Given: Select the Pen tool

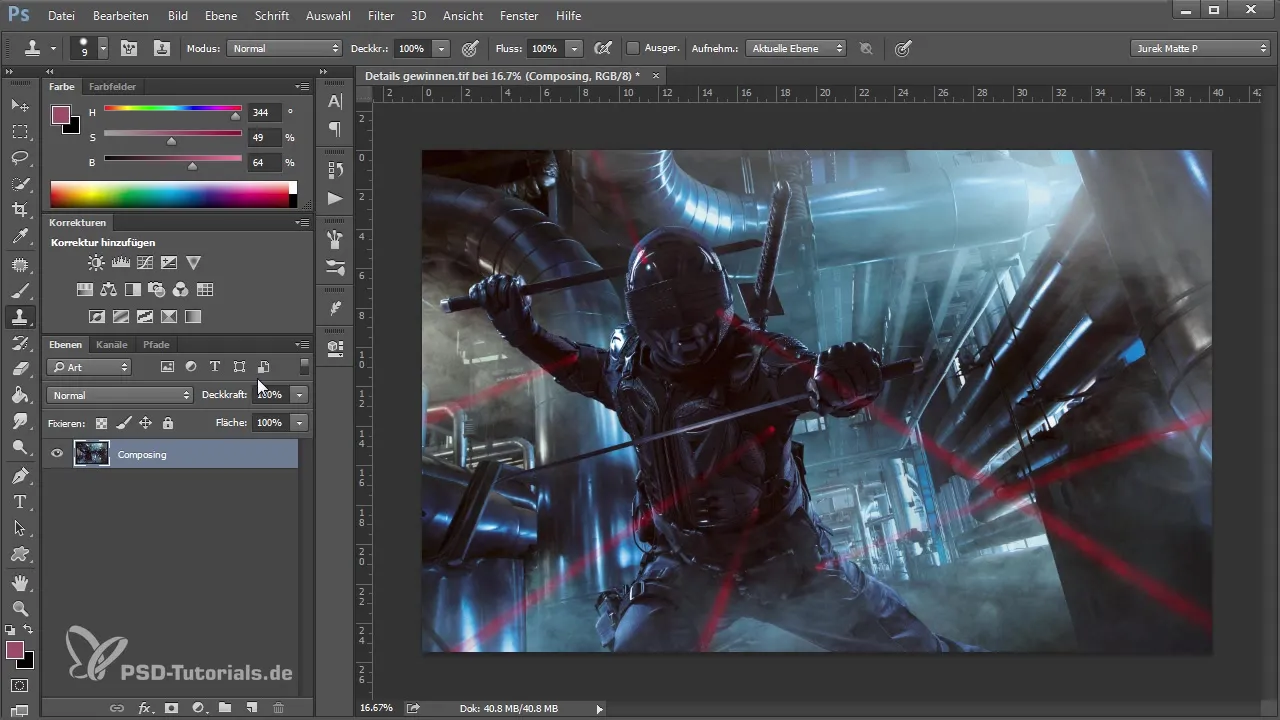Looking at the screenshot, I should pyautogui.click(x=20, y=475).
